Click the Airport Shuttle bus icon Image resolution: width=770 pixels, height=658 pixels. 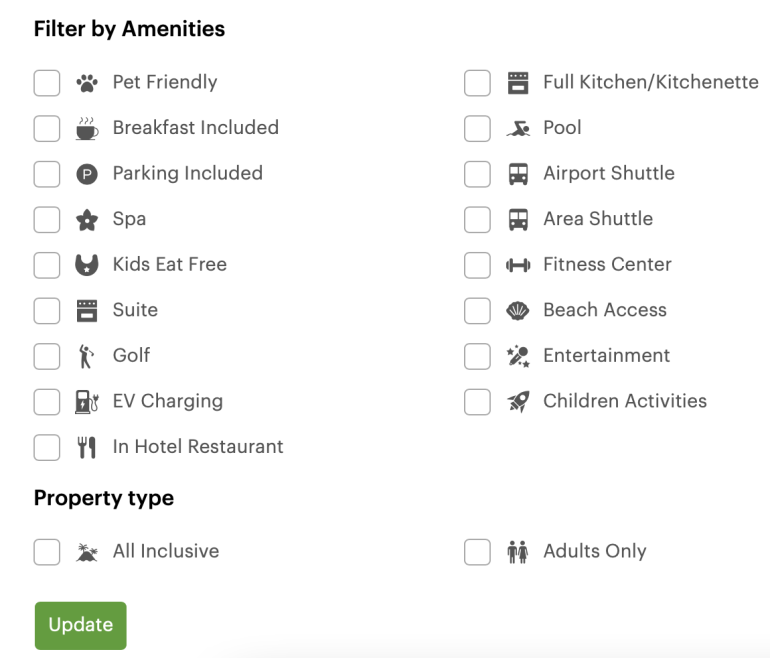click(x=517, y=174)
